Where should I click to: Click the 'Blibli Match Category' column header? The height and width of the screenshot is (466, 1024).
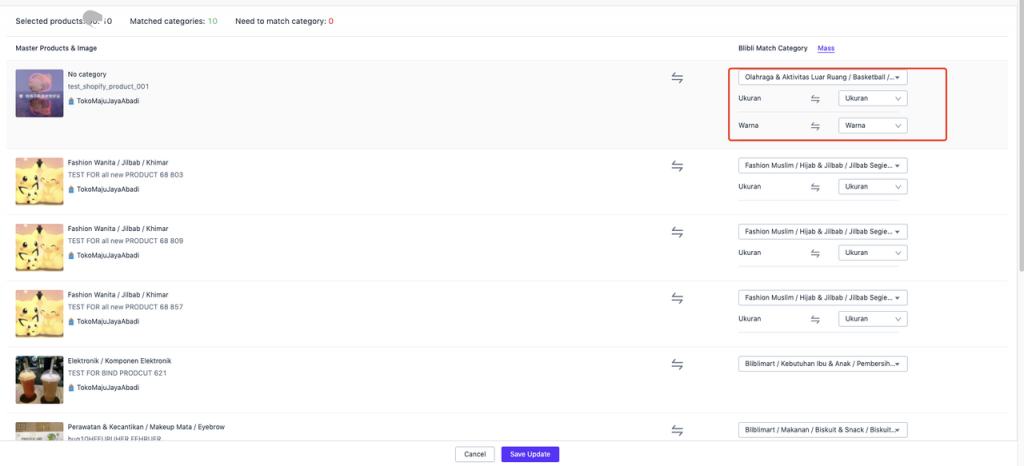[773, 48]
